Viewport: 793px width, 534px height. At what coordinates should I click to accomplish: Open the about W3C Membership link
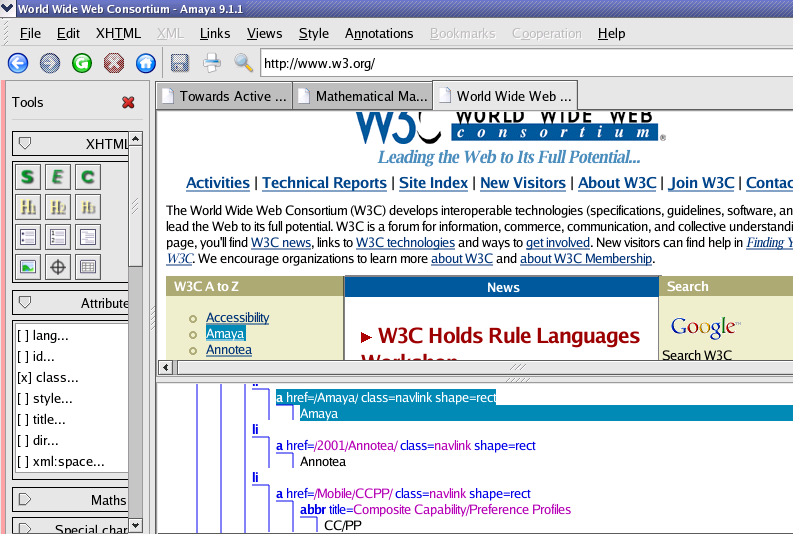point(586,259)
